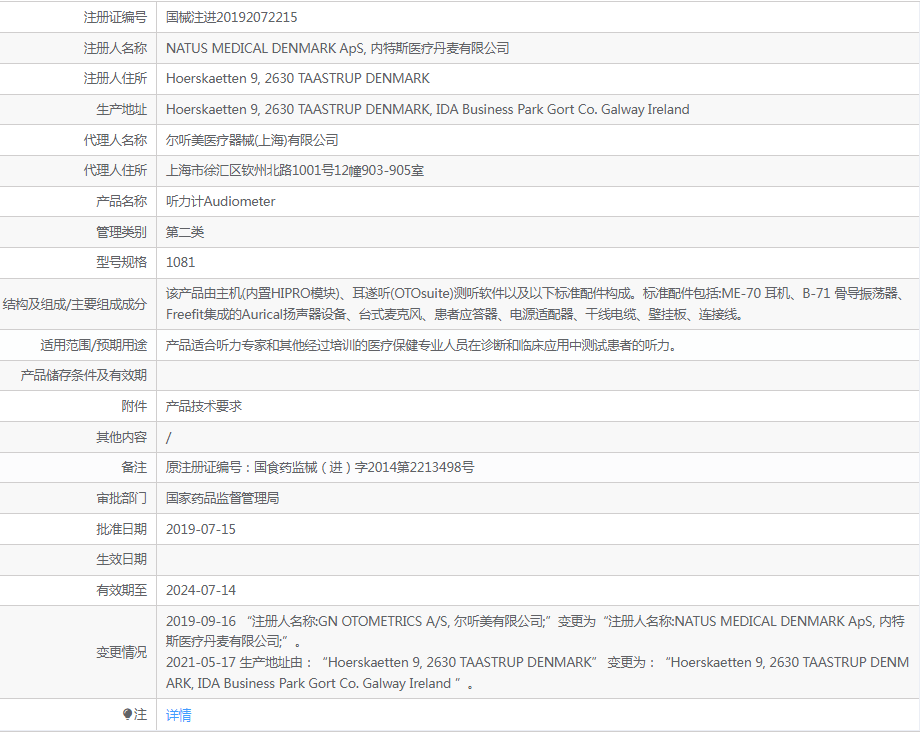Select product name 听力计Audiometer

(221, 201)
